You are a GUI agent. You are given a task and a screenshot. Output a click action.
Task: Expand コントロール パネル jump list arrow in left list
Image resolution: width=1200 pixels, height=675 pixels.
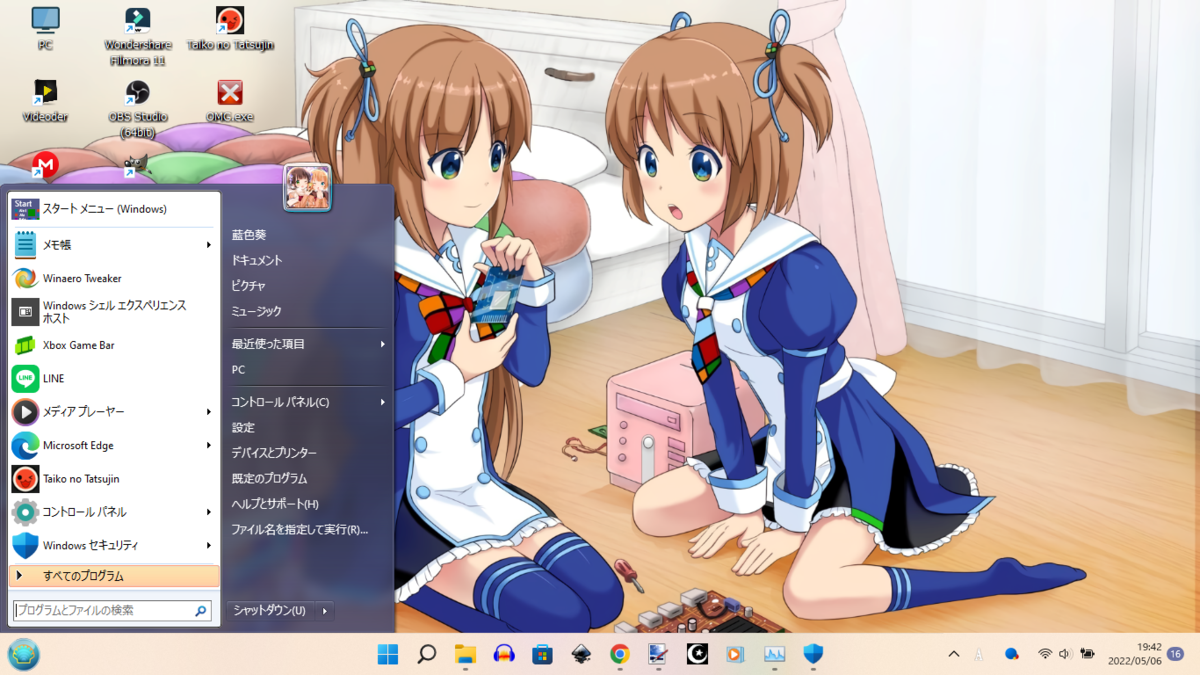pos(209,511)
